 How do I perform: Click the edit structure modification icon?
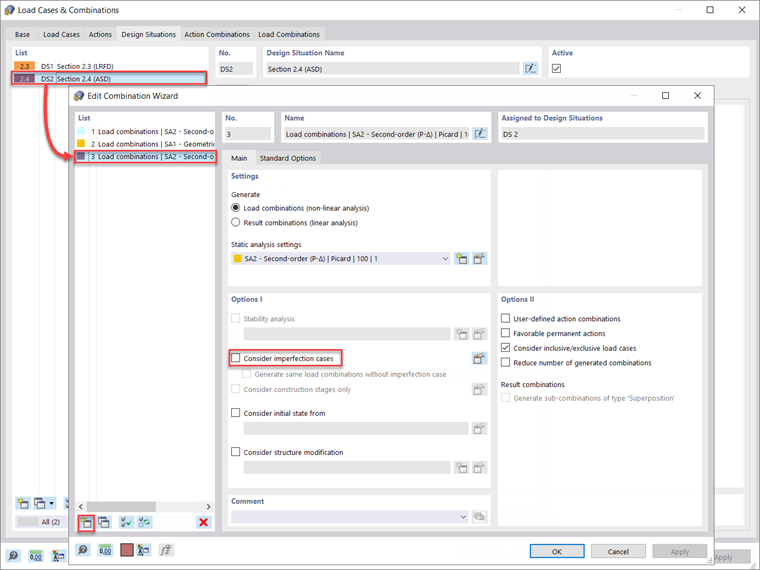click(479, 468)
